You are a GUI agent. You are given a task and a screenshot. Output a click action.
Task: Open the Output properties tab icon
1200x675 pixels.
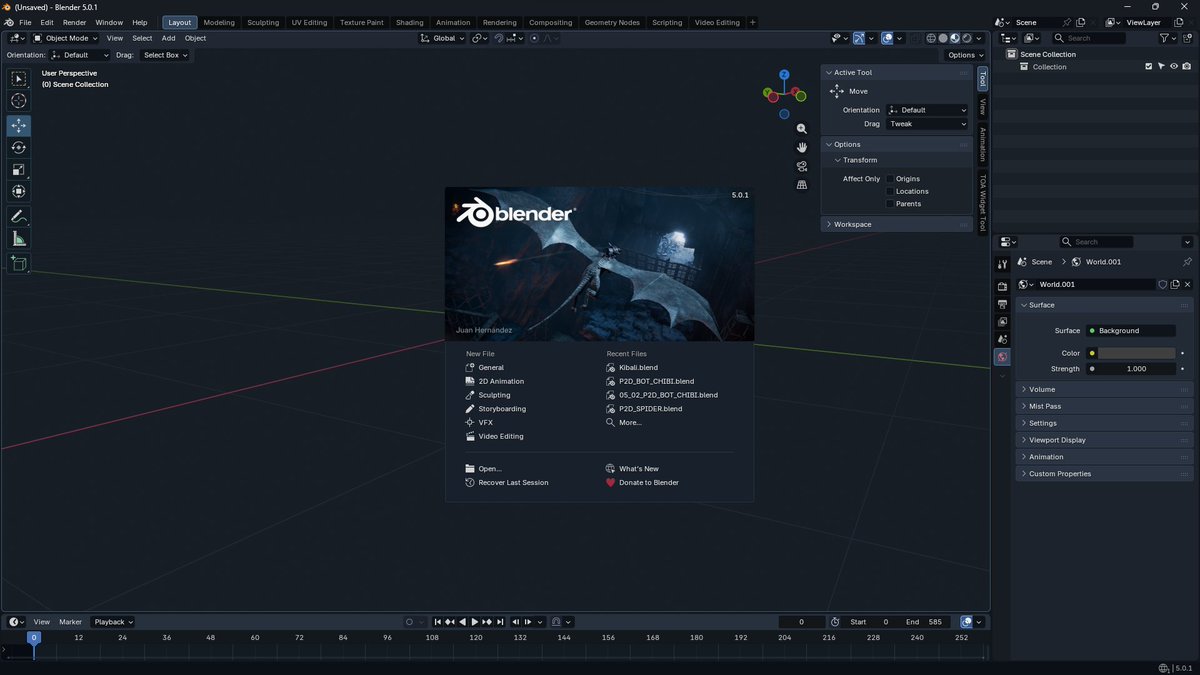[1003, 304]
